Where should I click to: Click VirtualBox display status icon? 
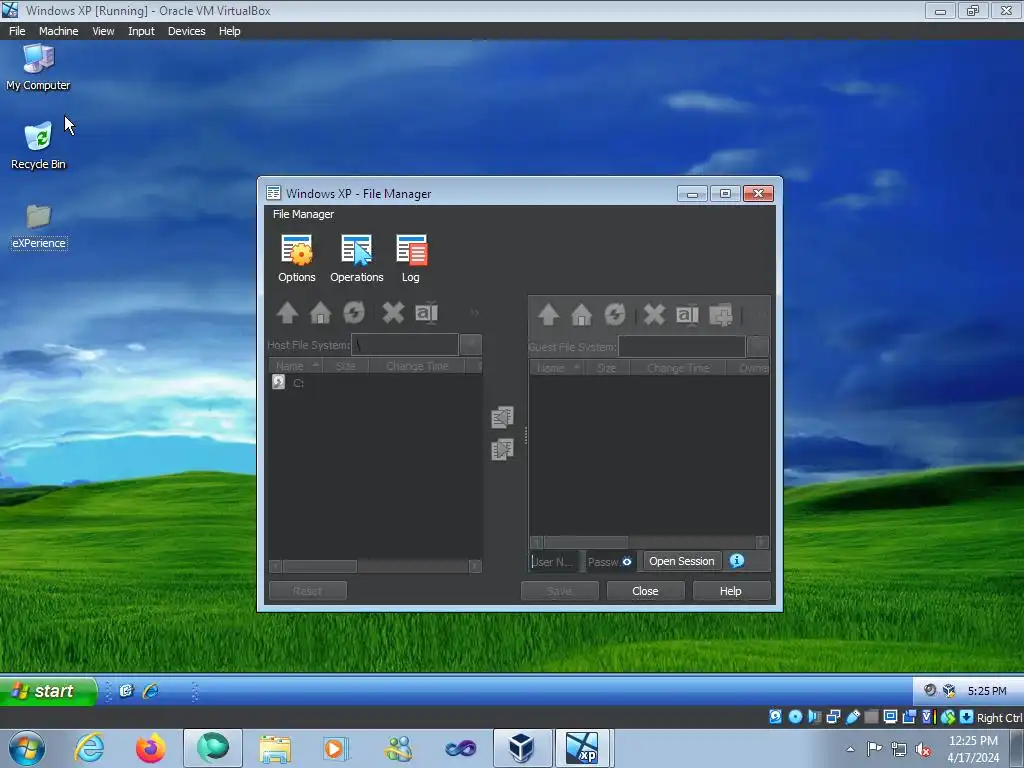click(x=890, y=716)
